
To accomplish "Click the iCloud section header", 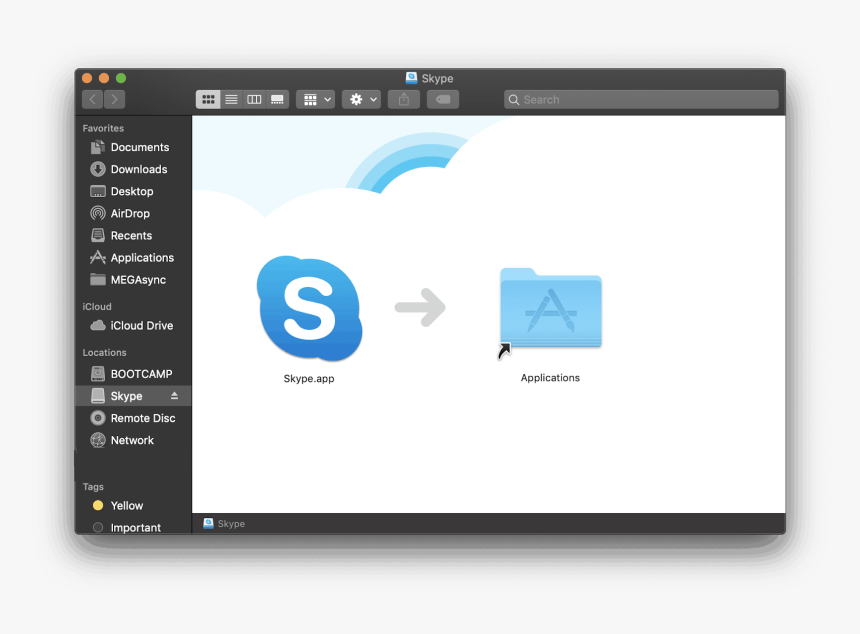I will 97,307.
